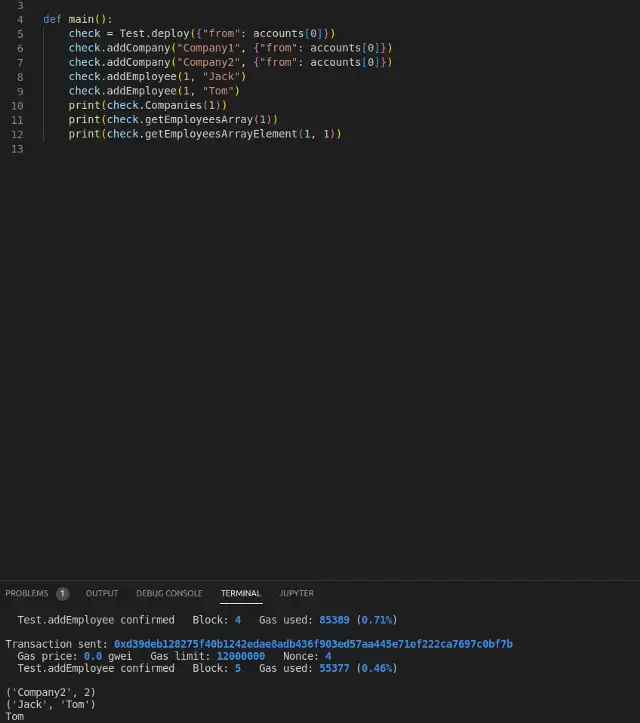This screenshot has height=723, width=640.
Task: Click the "Tom" string in addEmployee call
Action: [218, 91]
